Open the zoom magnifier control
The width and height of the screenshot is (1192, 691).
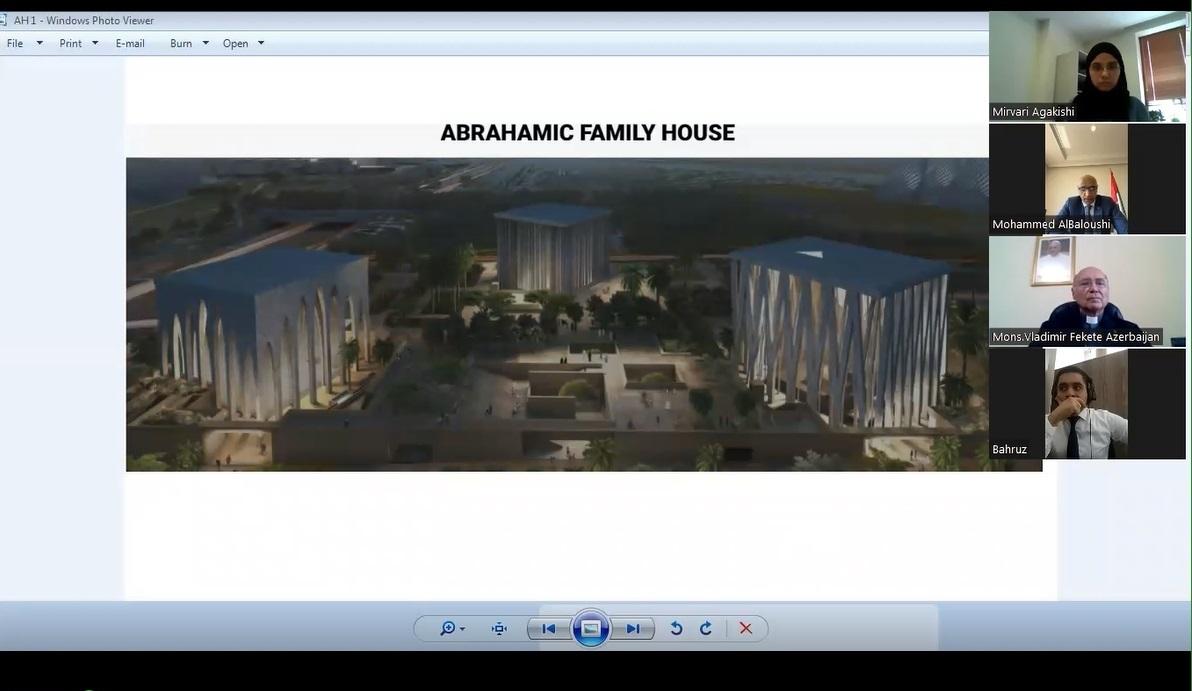click(448, 628)
